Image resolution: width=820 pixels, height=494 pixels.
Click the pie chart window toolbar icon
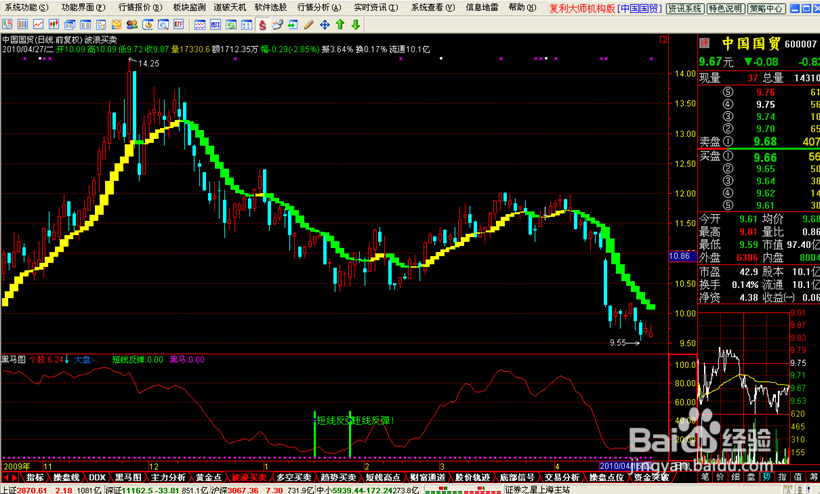pyautogui.click(x=148, y=25)
